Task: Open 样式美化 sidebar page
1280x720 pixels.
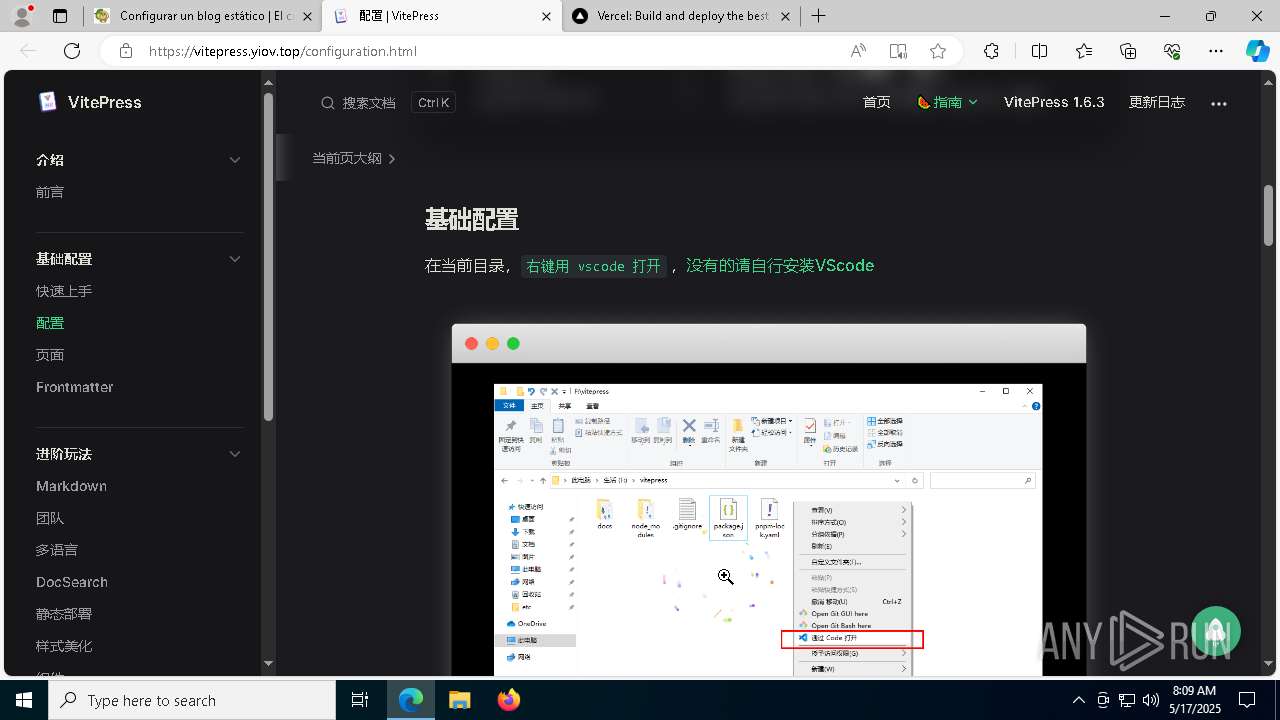Action: tap(64, 646)
